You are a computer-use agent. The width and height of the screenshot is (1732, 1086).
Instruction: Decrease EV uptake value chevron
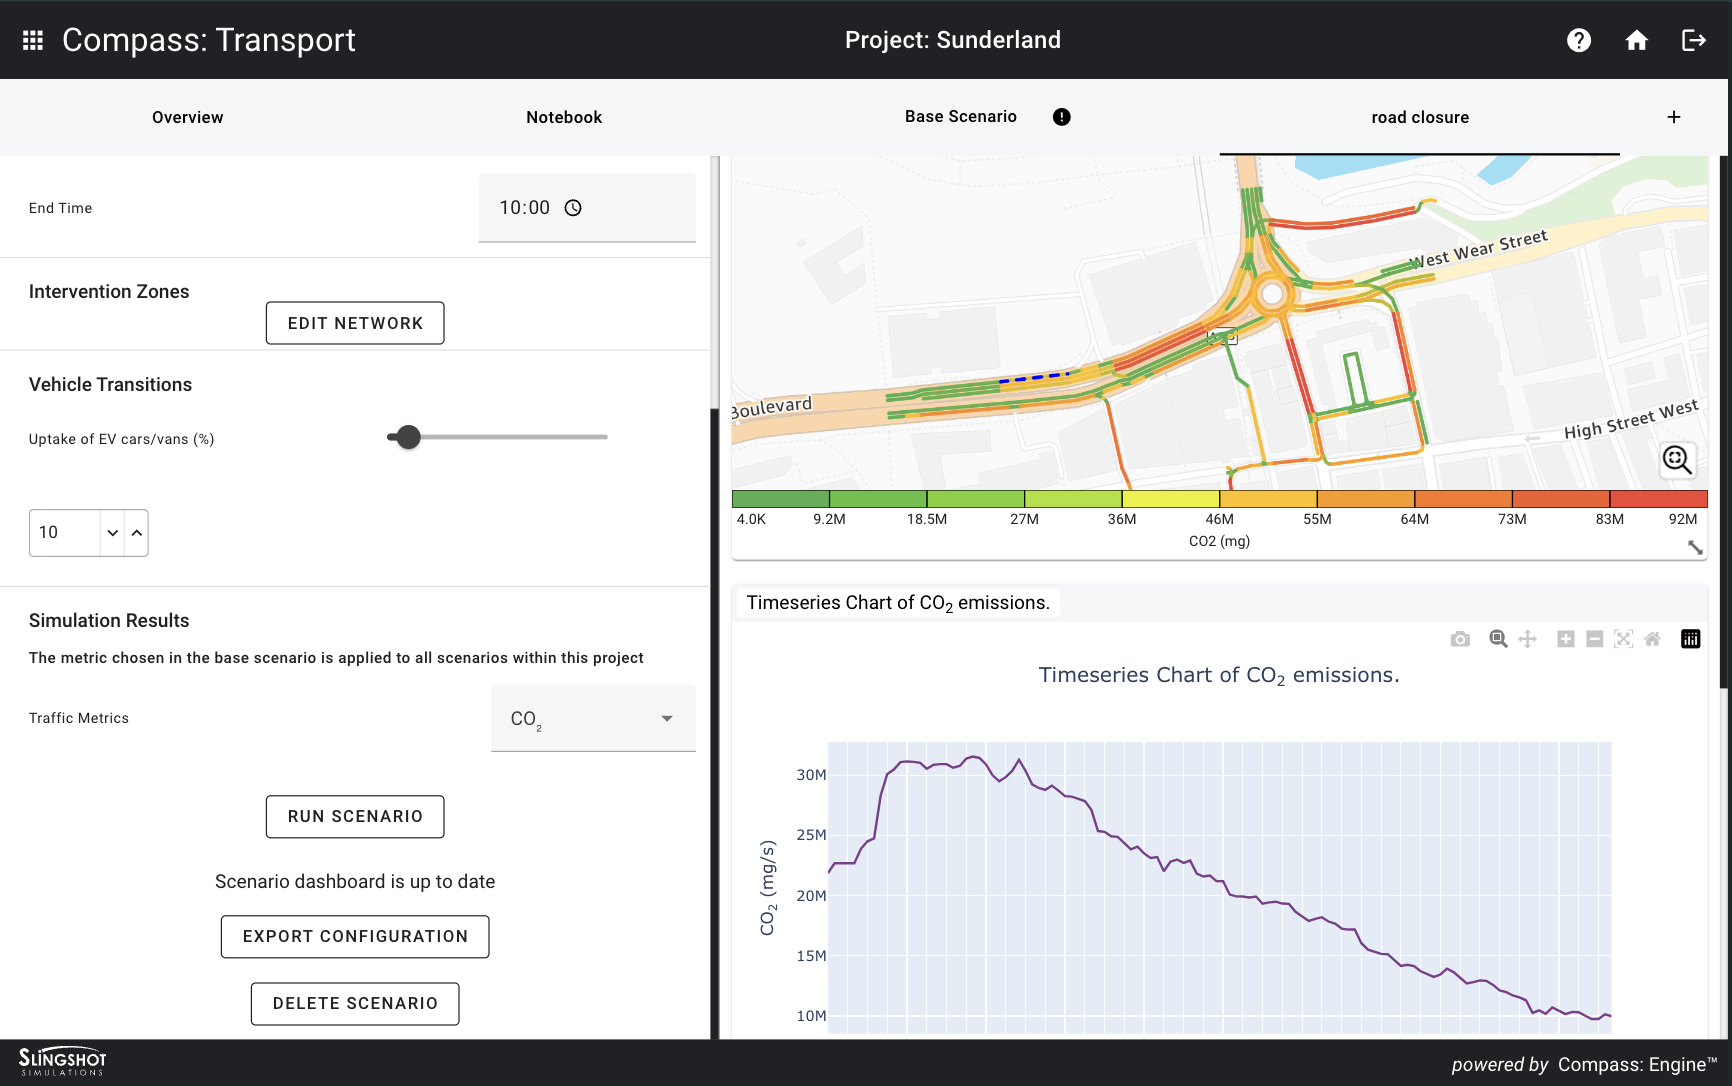click(113, 533)
